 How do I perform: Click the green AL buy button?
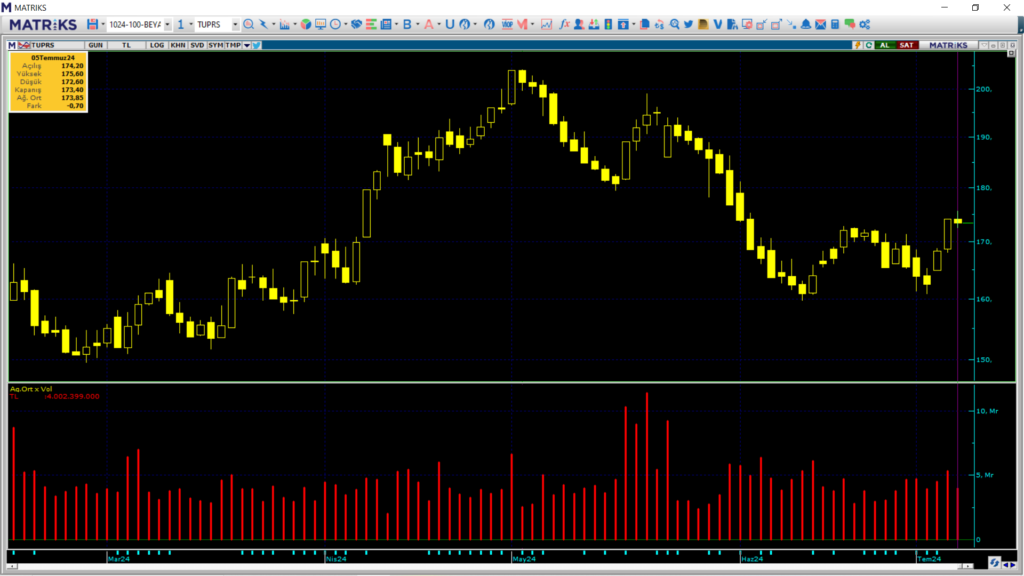coord(885,45)
